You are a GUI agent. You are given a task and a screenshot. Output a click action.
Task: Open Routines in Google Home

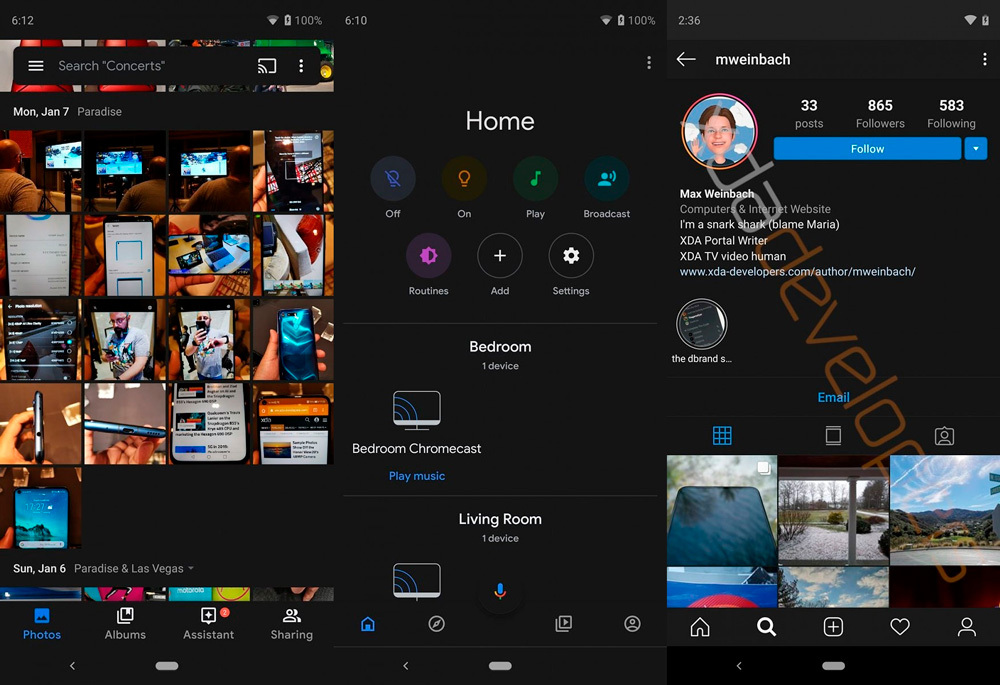pos(428,256)
